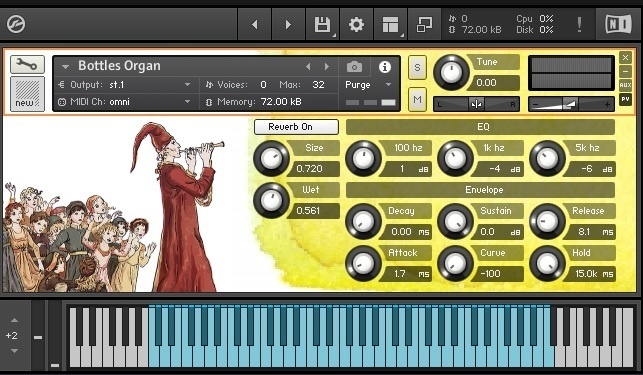
Task: Go to previous instrument in header
Action: tap(255, 25)
